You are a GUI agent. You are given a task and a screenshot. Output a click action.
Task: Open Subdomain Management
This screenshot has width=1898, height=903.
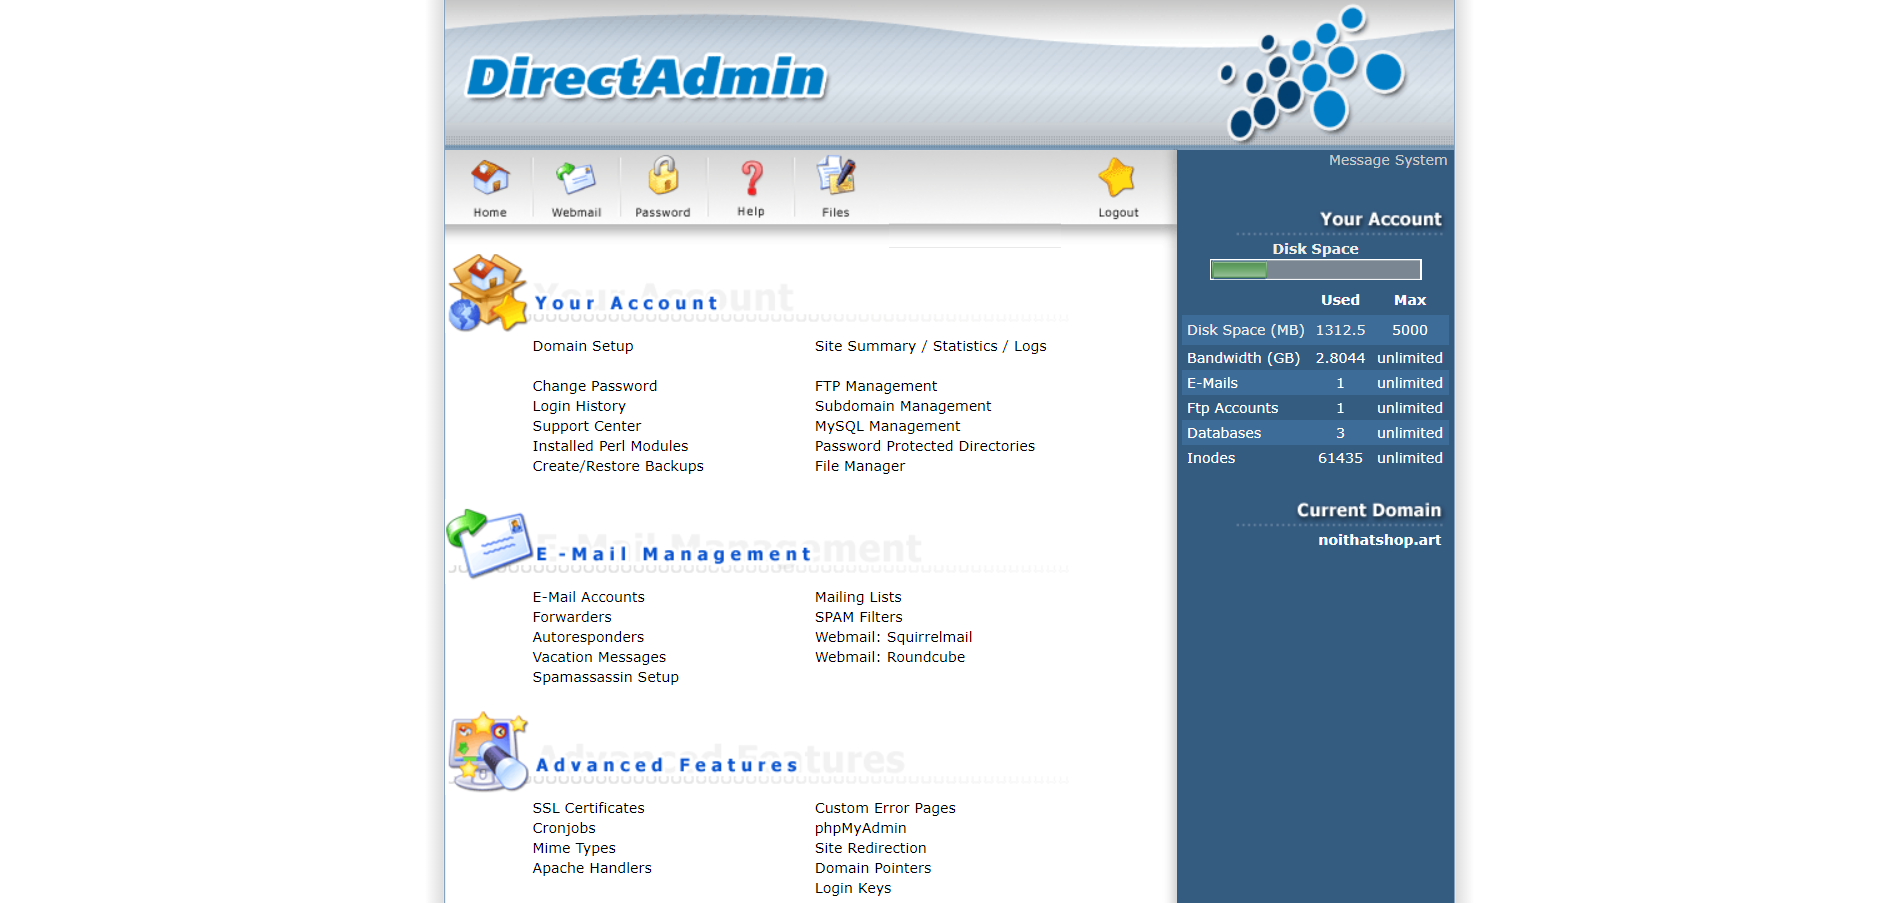click(903, 406)
